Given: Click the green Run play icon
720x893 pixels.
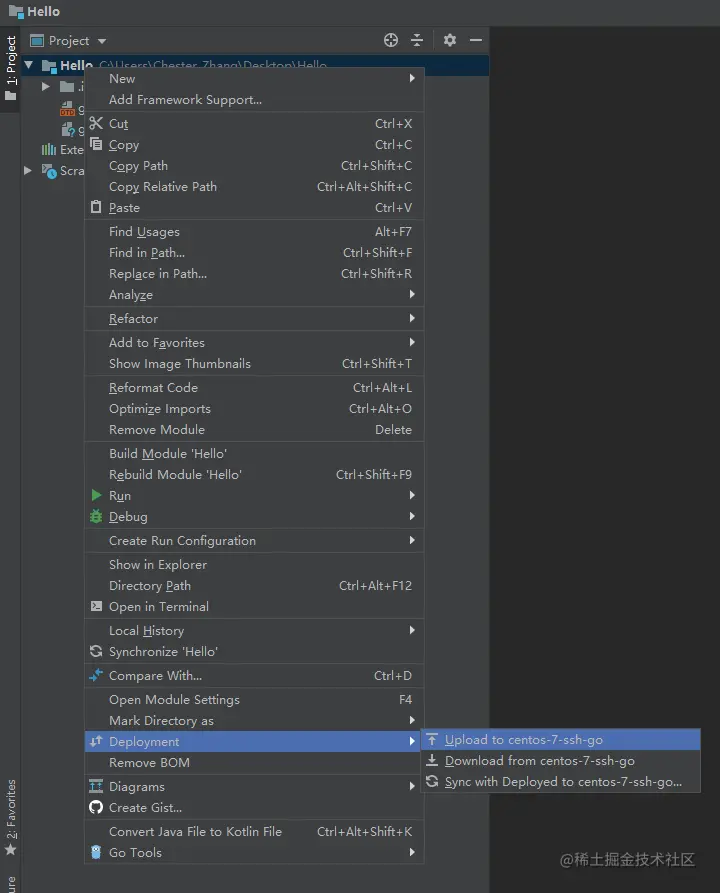Looking at the screenshot, I should 96,495.
